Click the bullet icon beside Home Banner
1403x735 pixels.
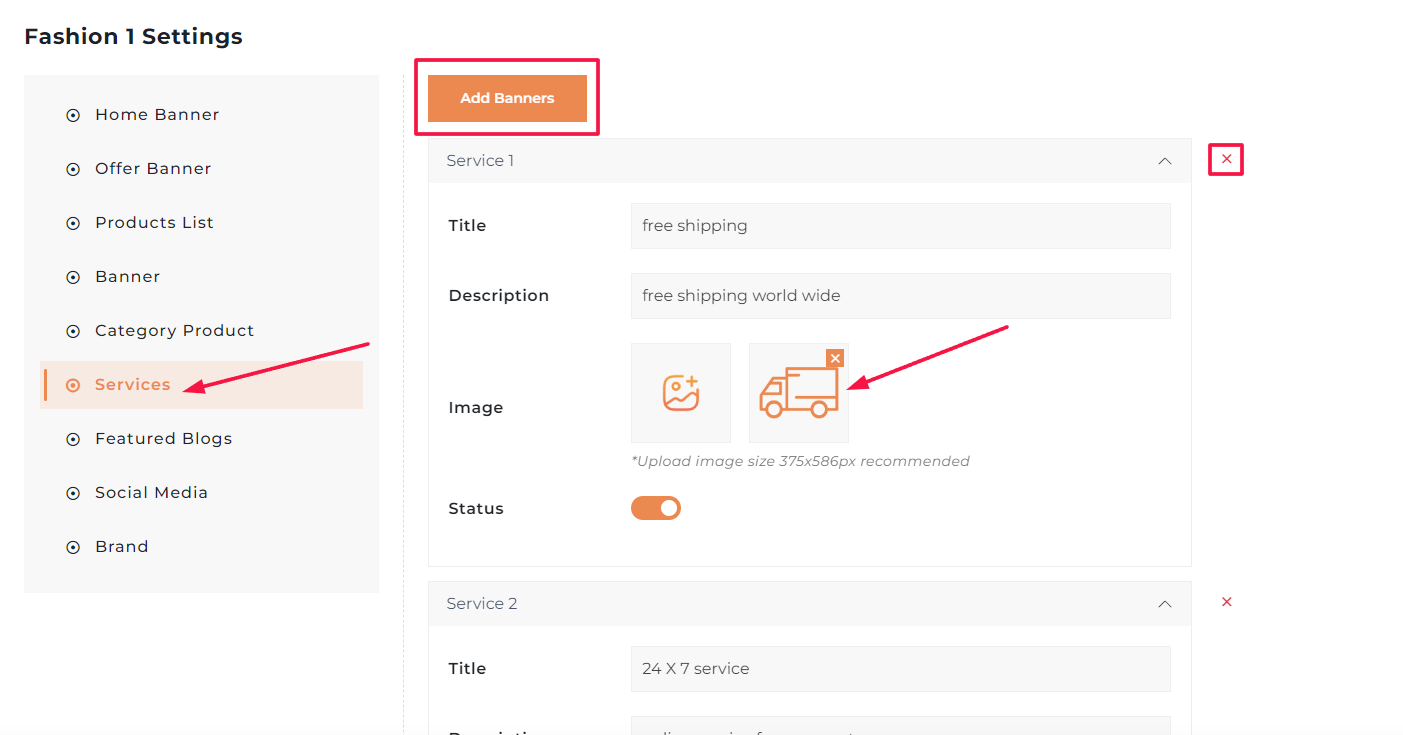coord(73,115)
